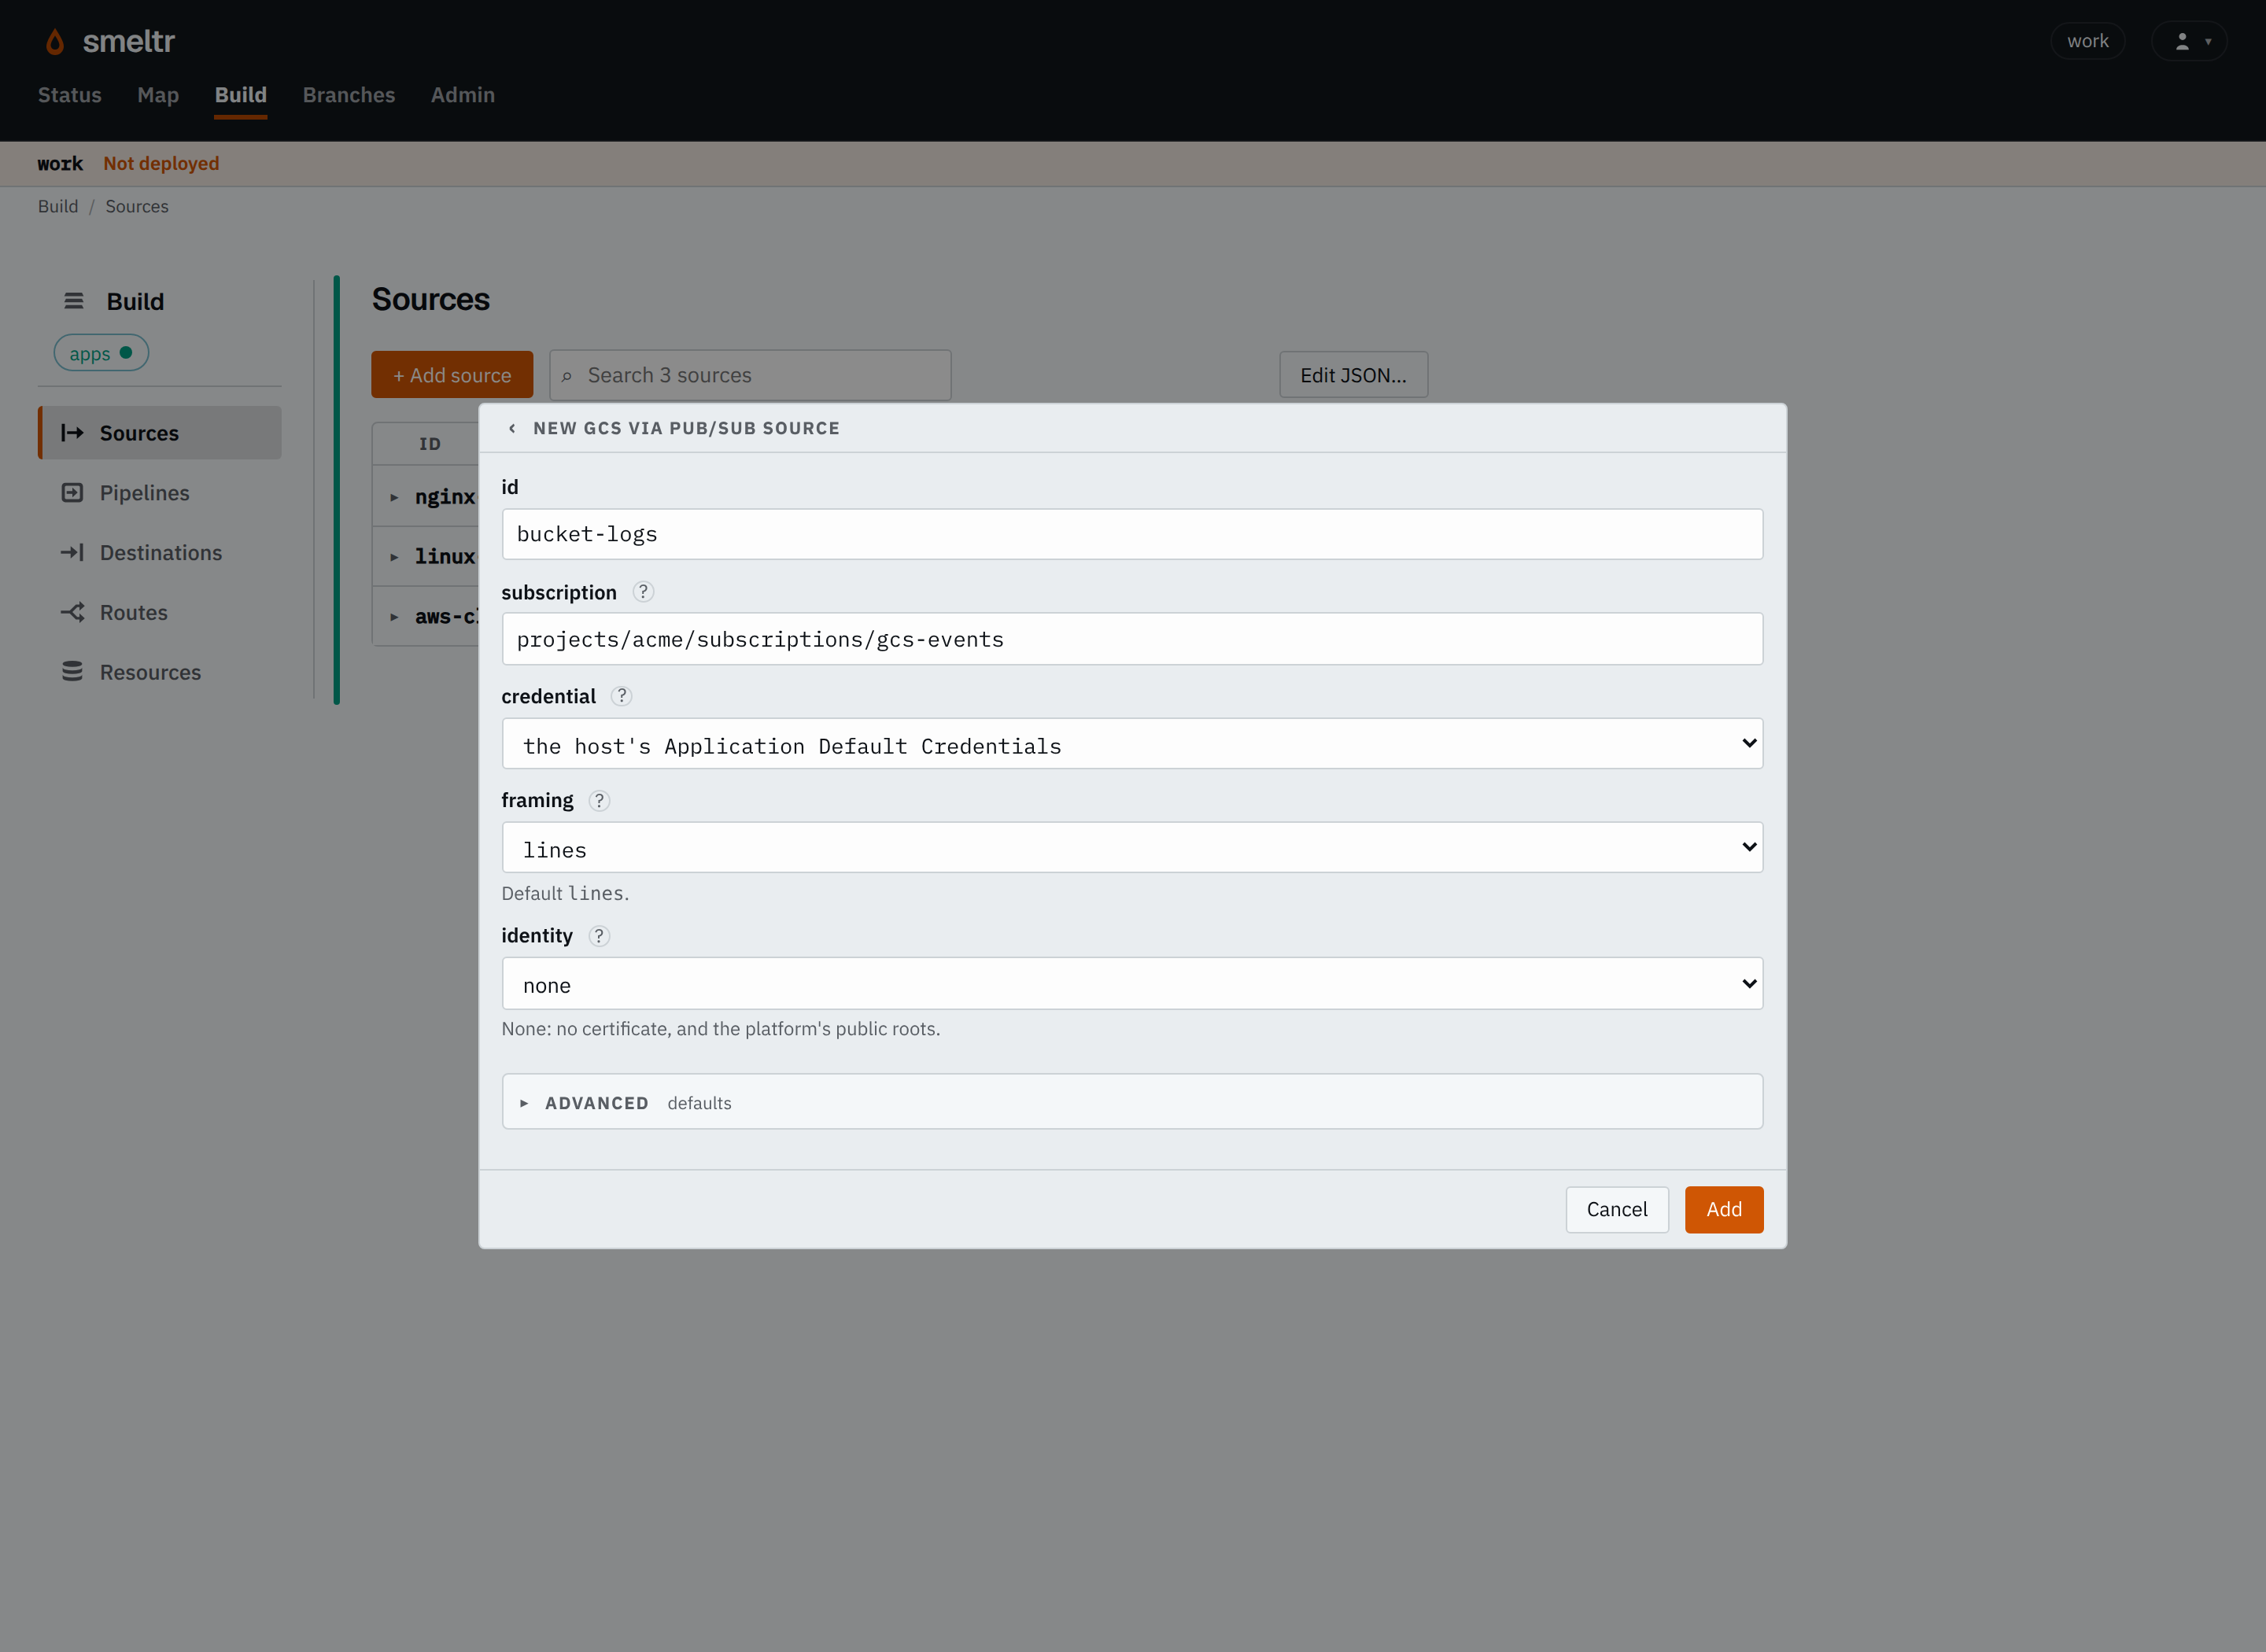
Task: Click the Search 3 sources field
Action: [750, 375]
